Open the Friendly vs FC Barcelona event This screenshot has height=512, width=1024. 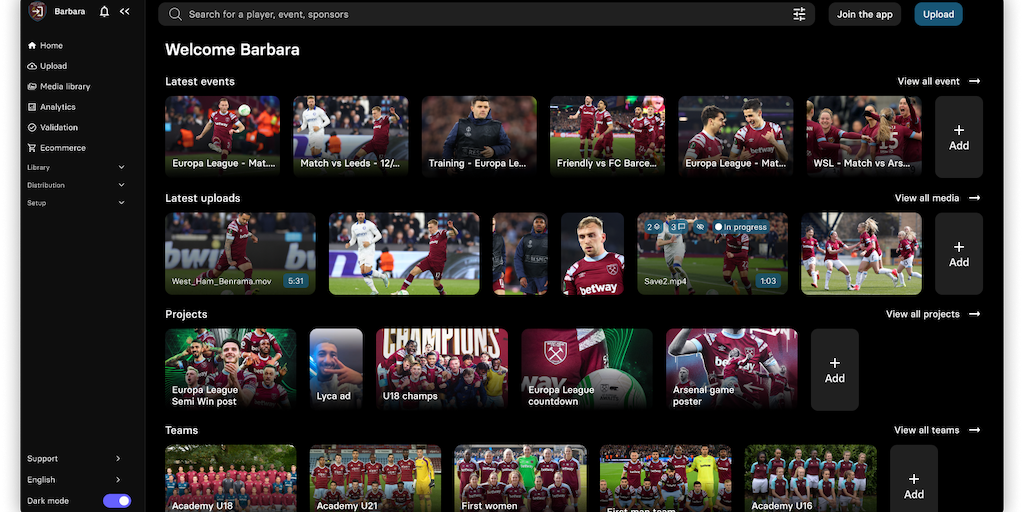(607, 136)
